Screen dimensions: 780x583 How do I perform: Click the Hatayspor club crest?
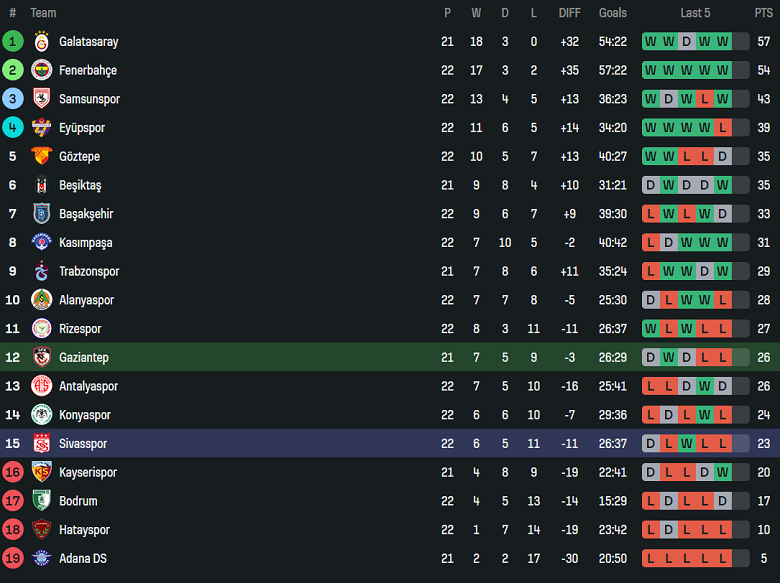(41, 530)
